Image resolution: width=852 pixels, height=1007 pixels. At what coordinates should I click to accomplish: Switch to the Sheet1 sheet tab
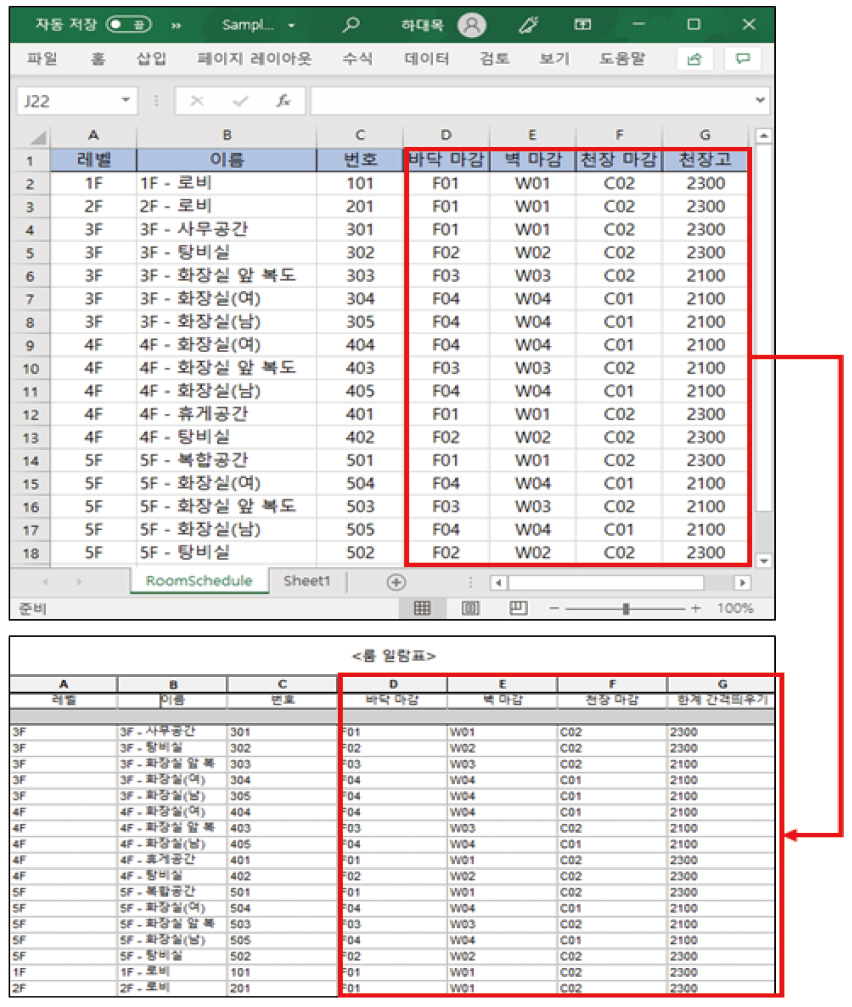click(307, 581)
